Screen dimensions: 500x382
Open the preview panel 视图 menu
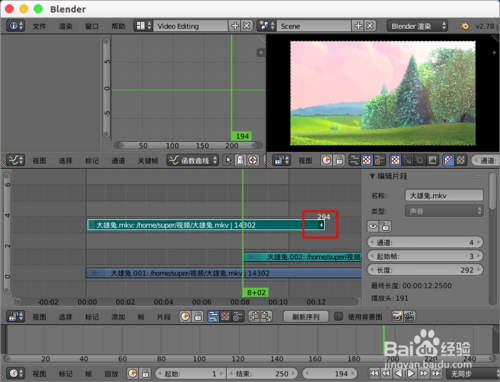[x=305, y=161]
